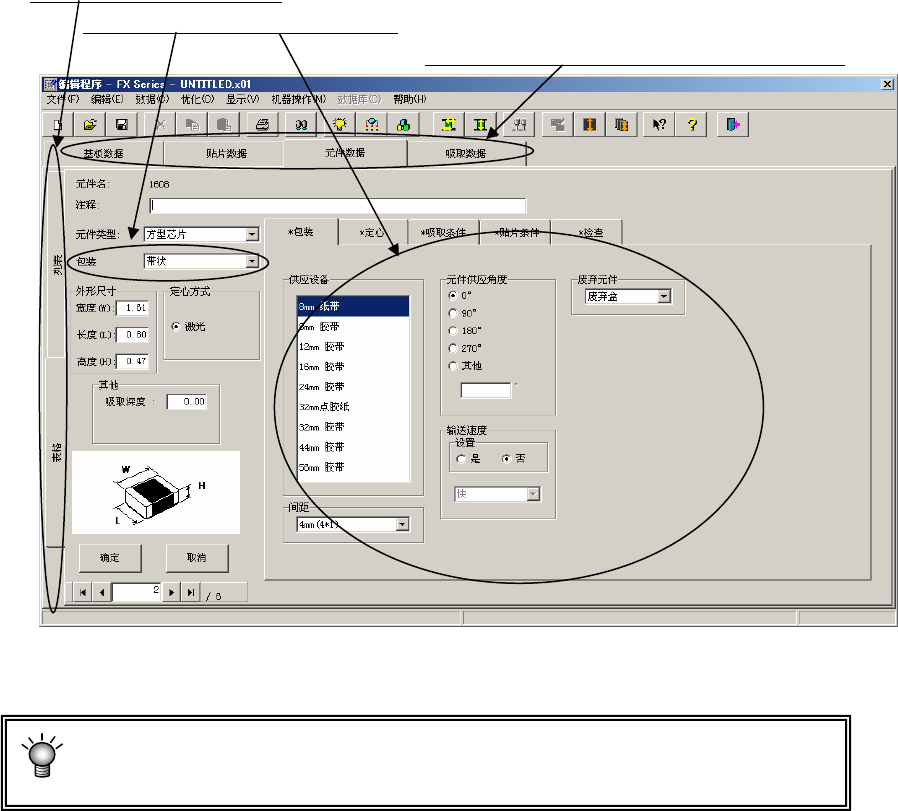Click the orange database toolbar icon
Image resolution: width=898 pixels, height=811 pixels.
click(621, 124)
